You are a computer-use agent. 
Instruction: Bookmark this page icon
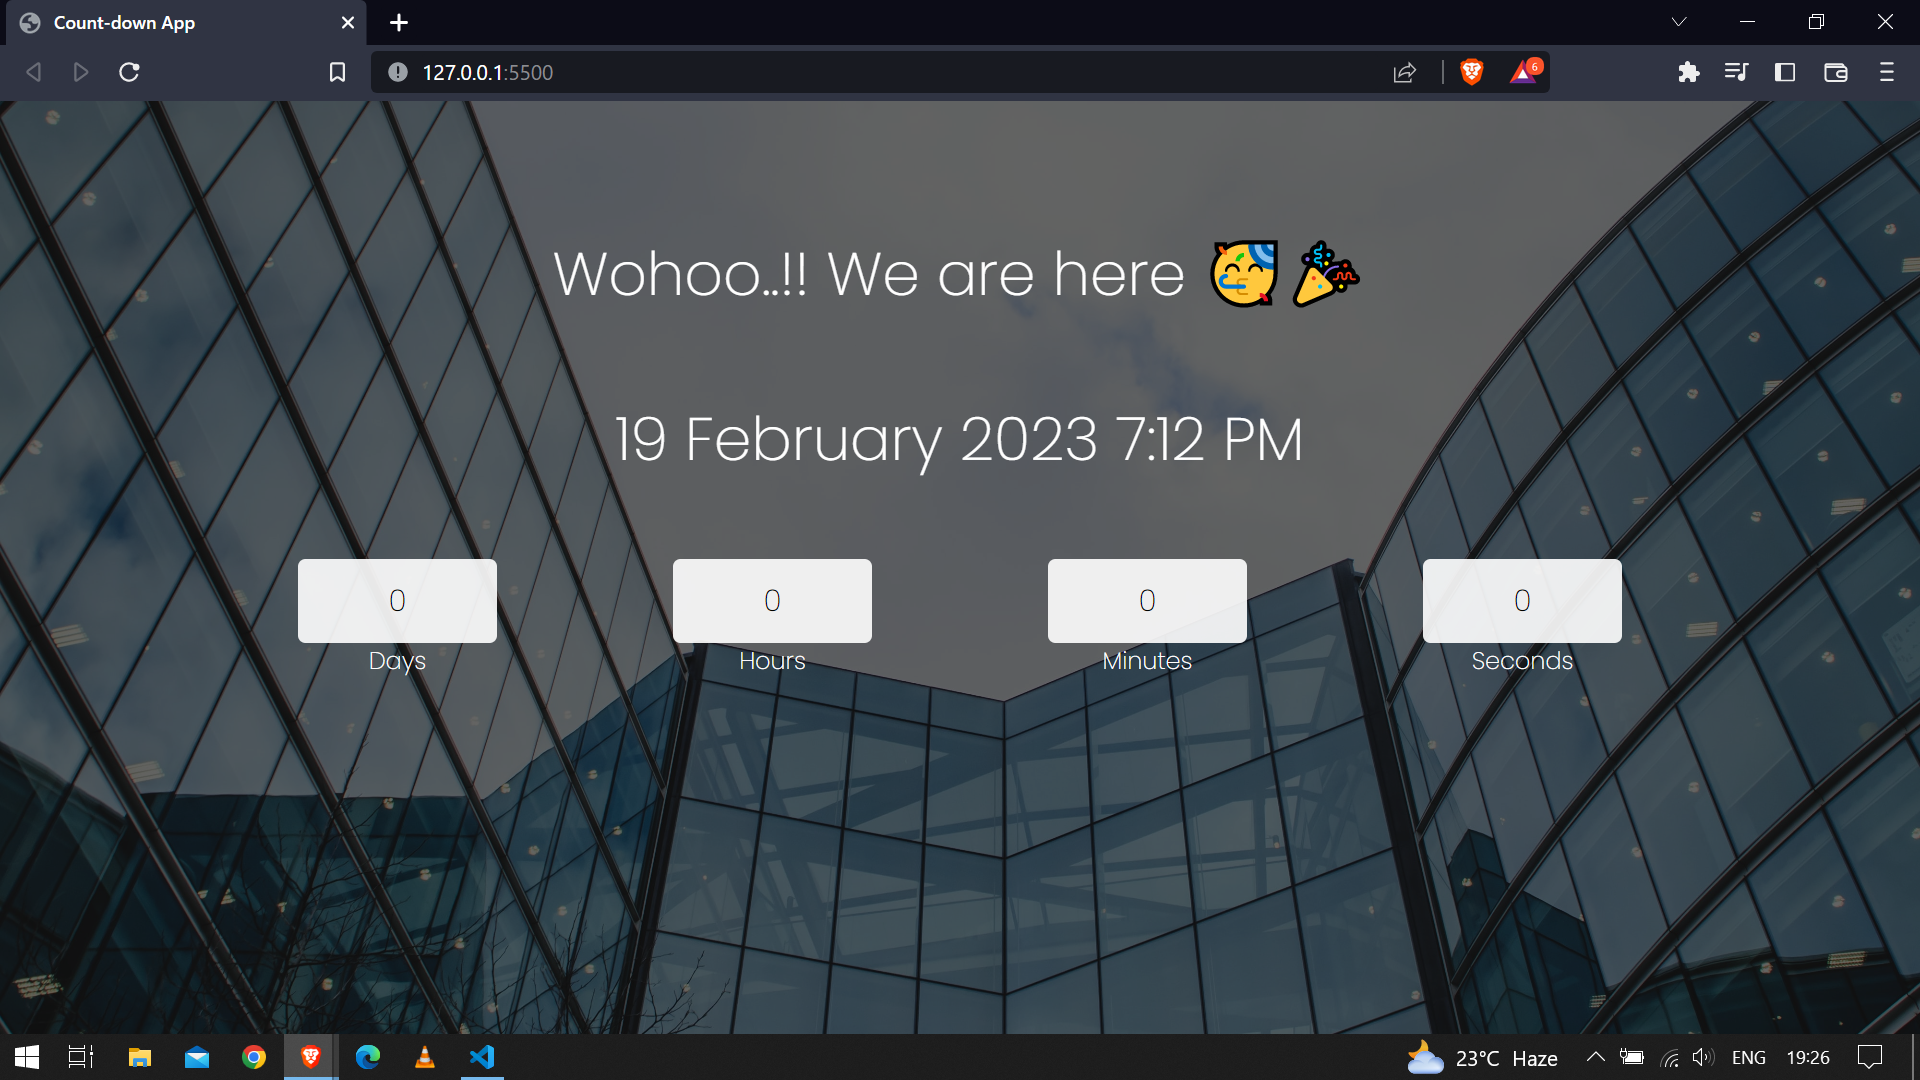point(337,72)
